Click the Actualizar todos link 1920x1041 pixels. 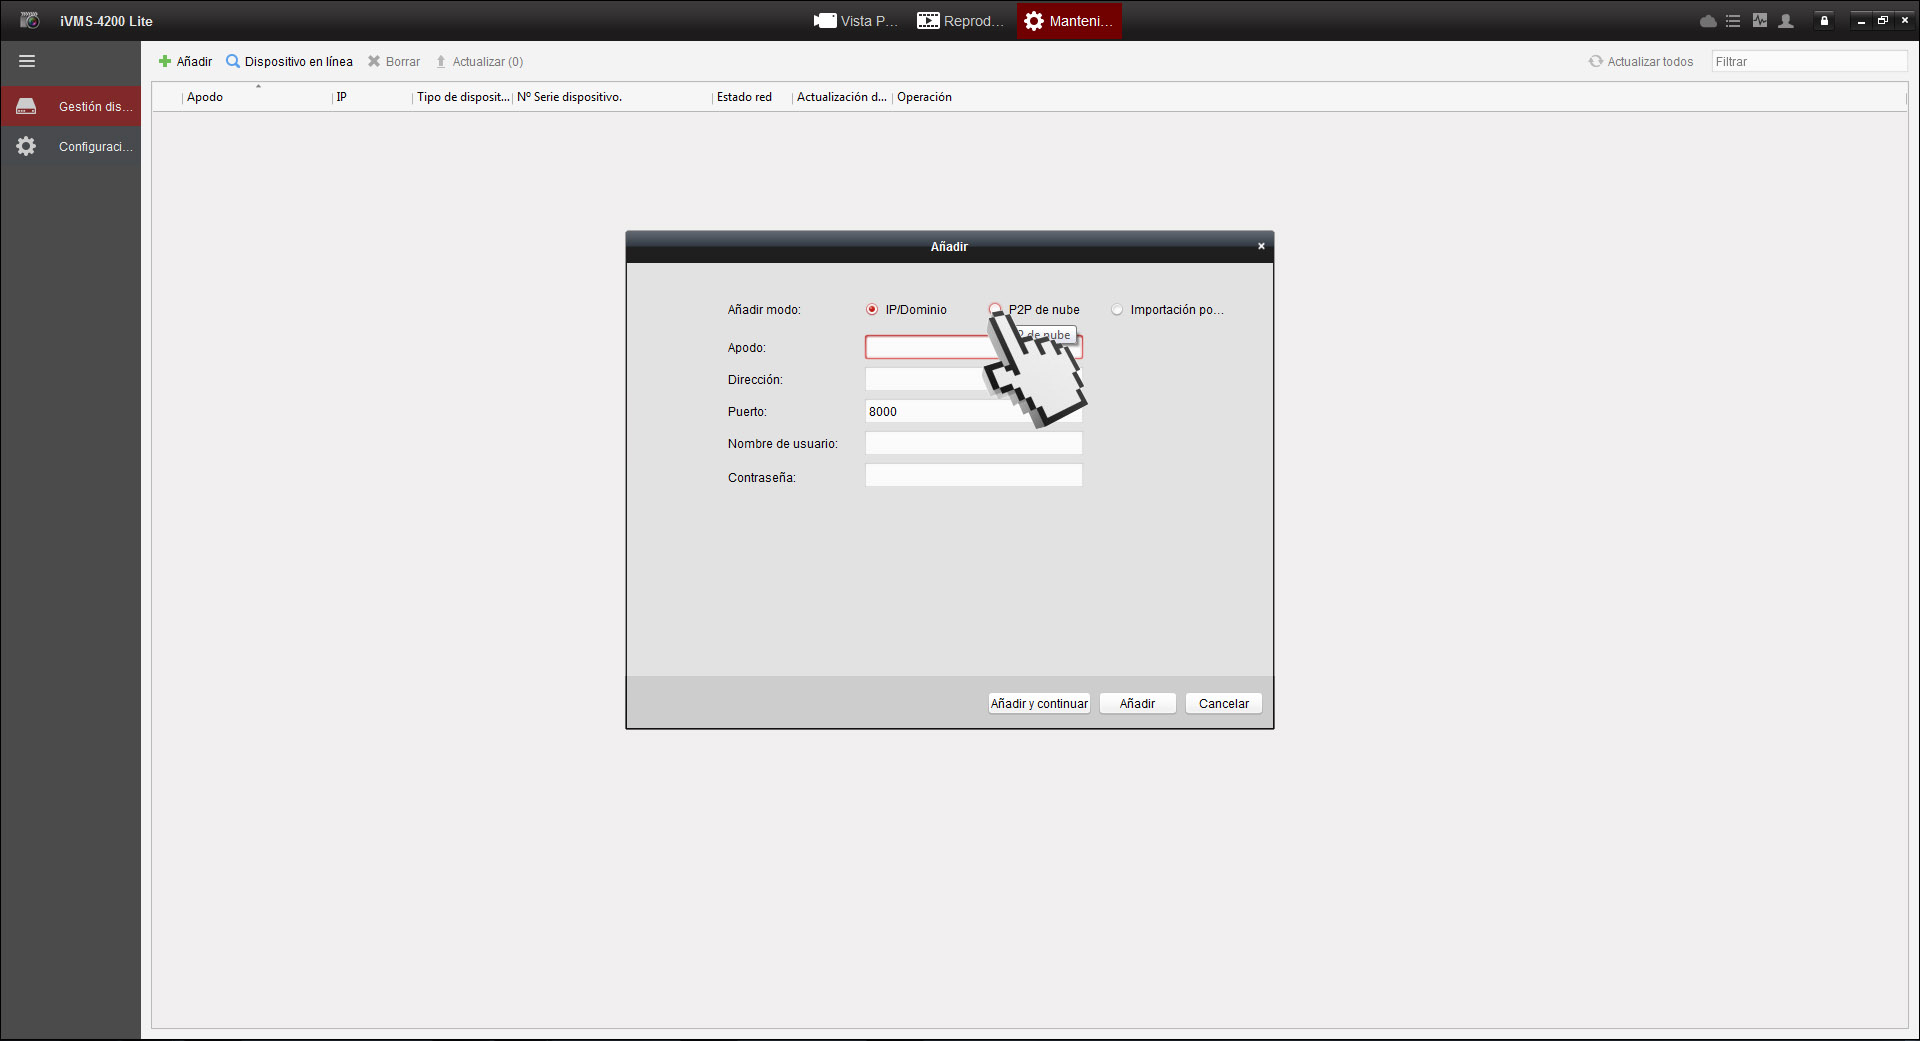coord(1650,61)
